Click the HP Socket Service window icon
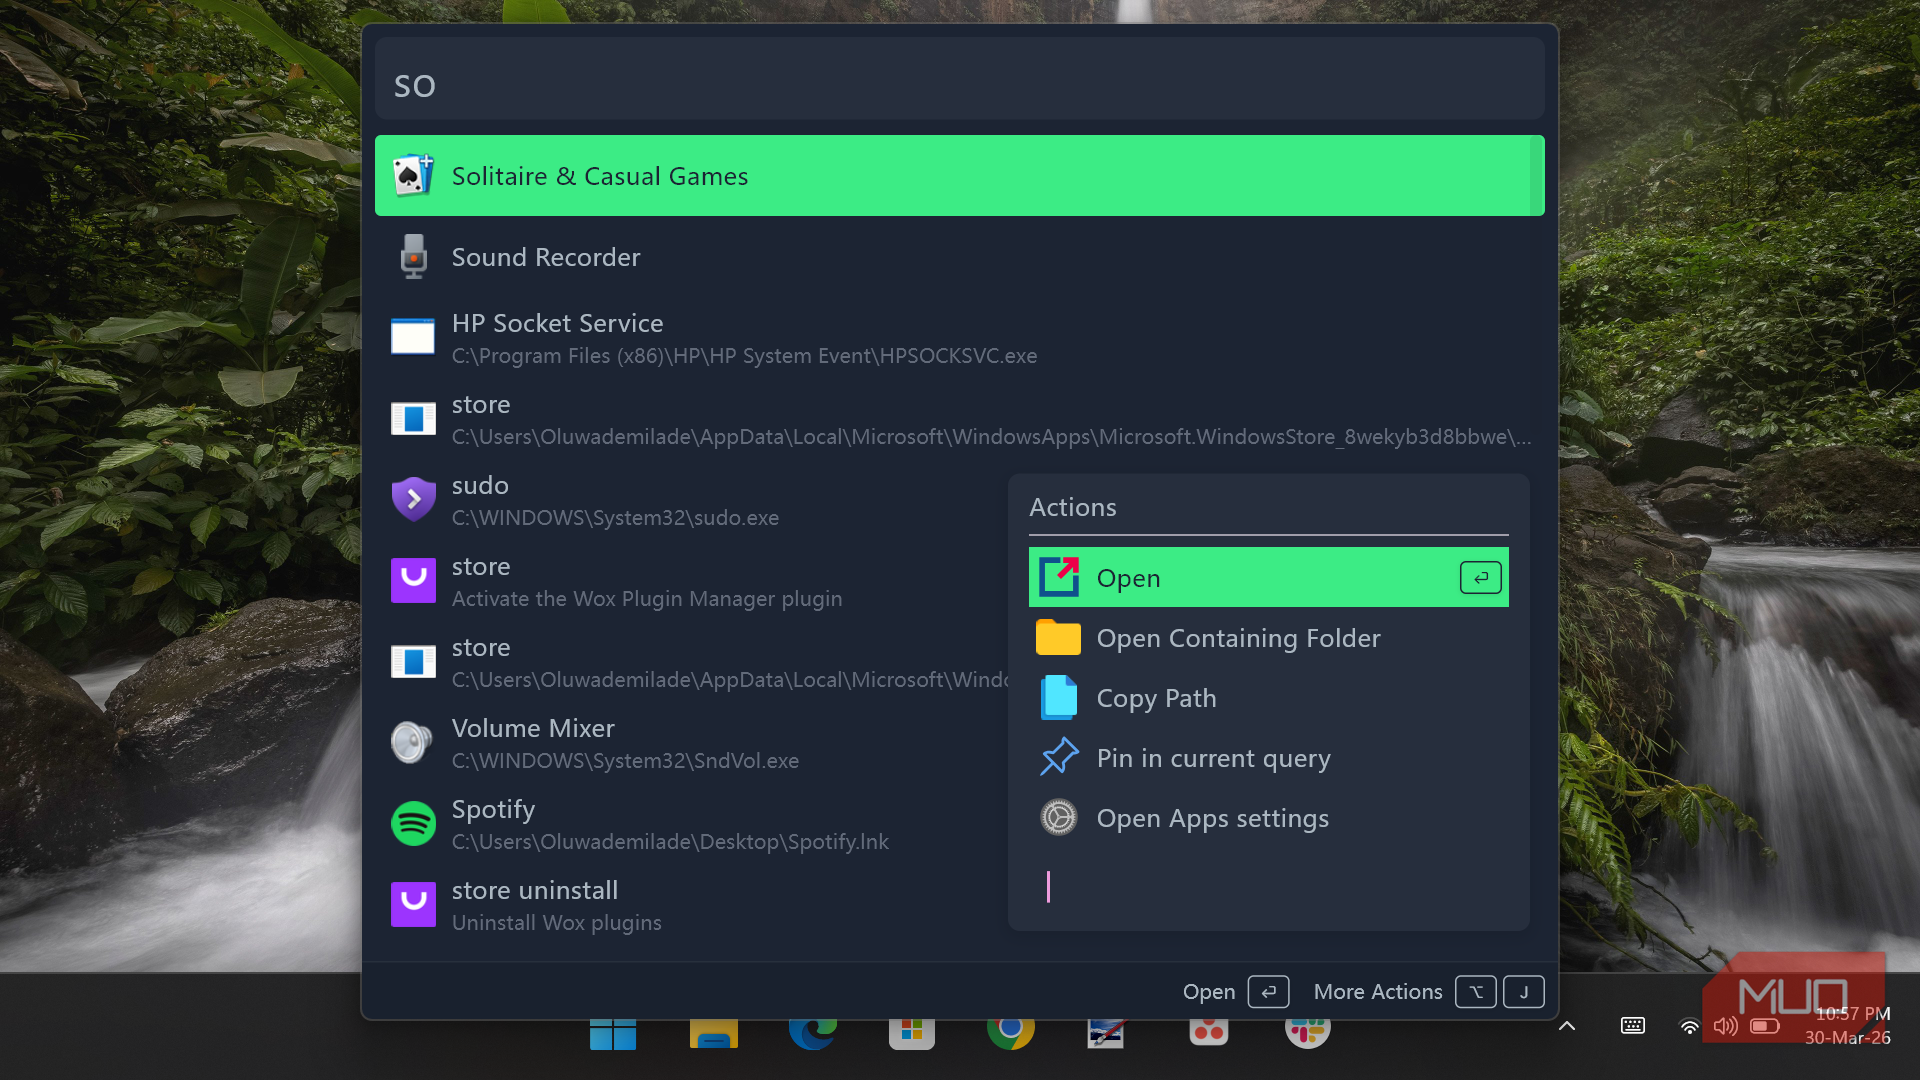 click(x=413, y=338)
